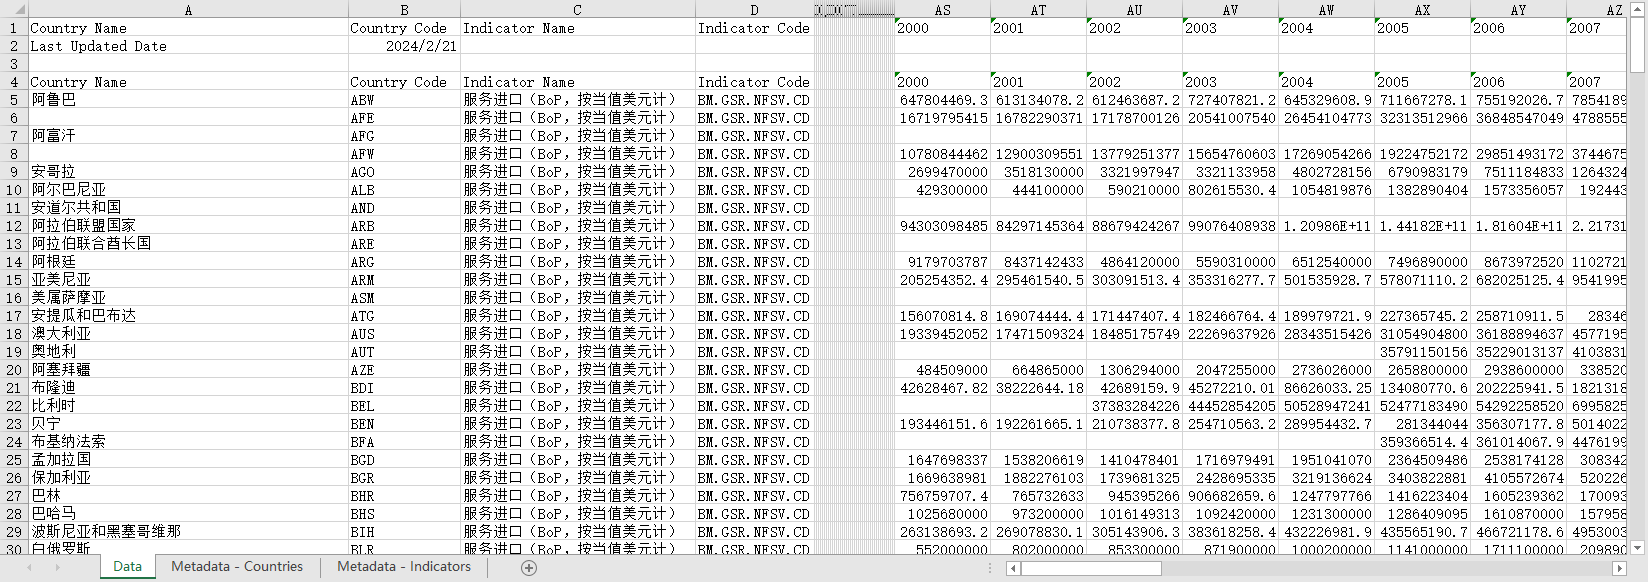This screenshot has height=582, width=1648.
Task: Select the country cell '阿拉伯联盟国家'
Action: tap(188, 226)
